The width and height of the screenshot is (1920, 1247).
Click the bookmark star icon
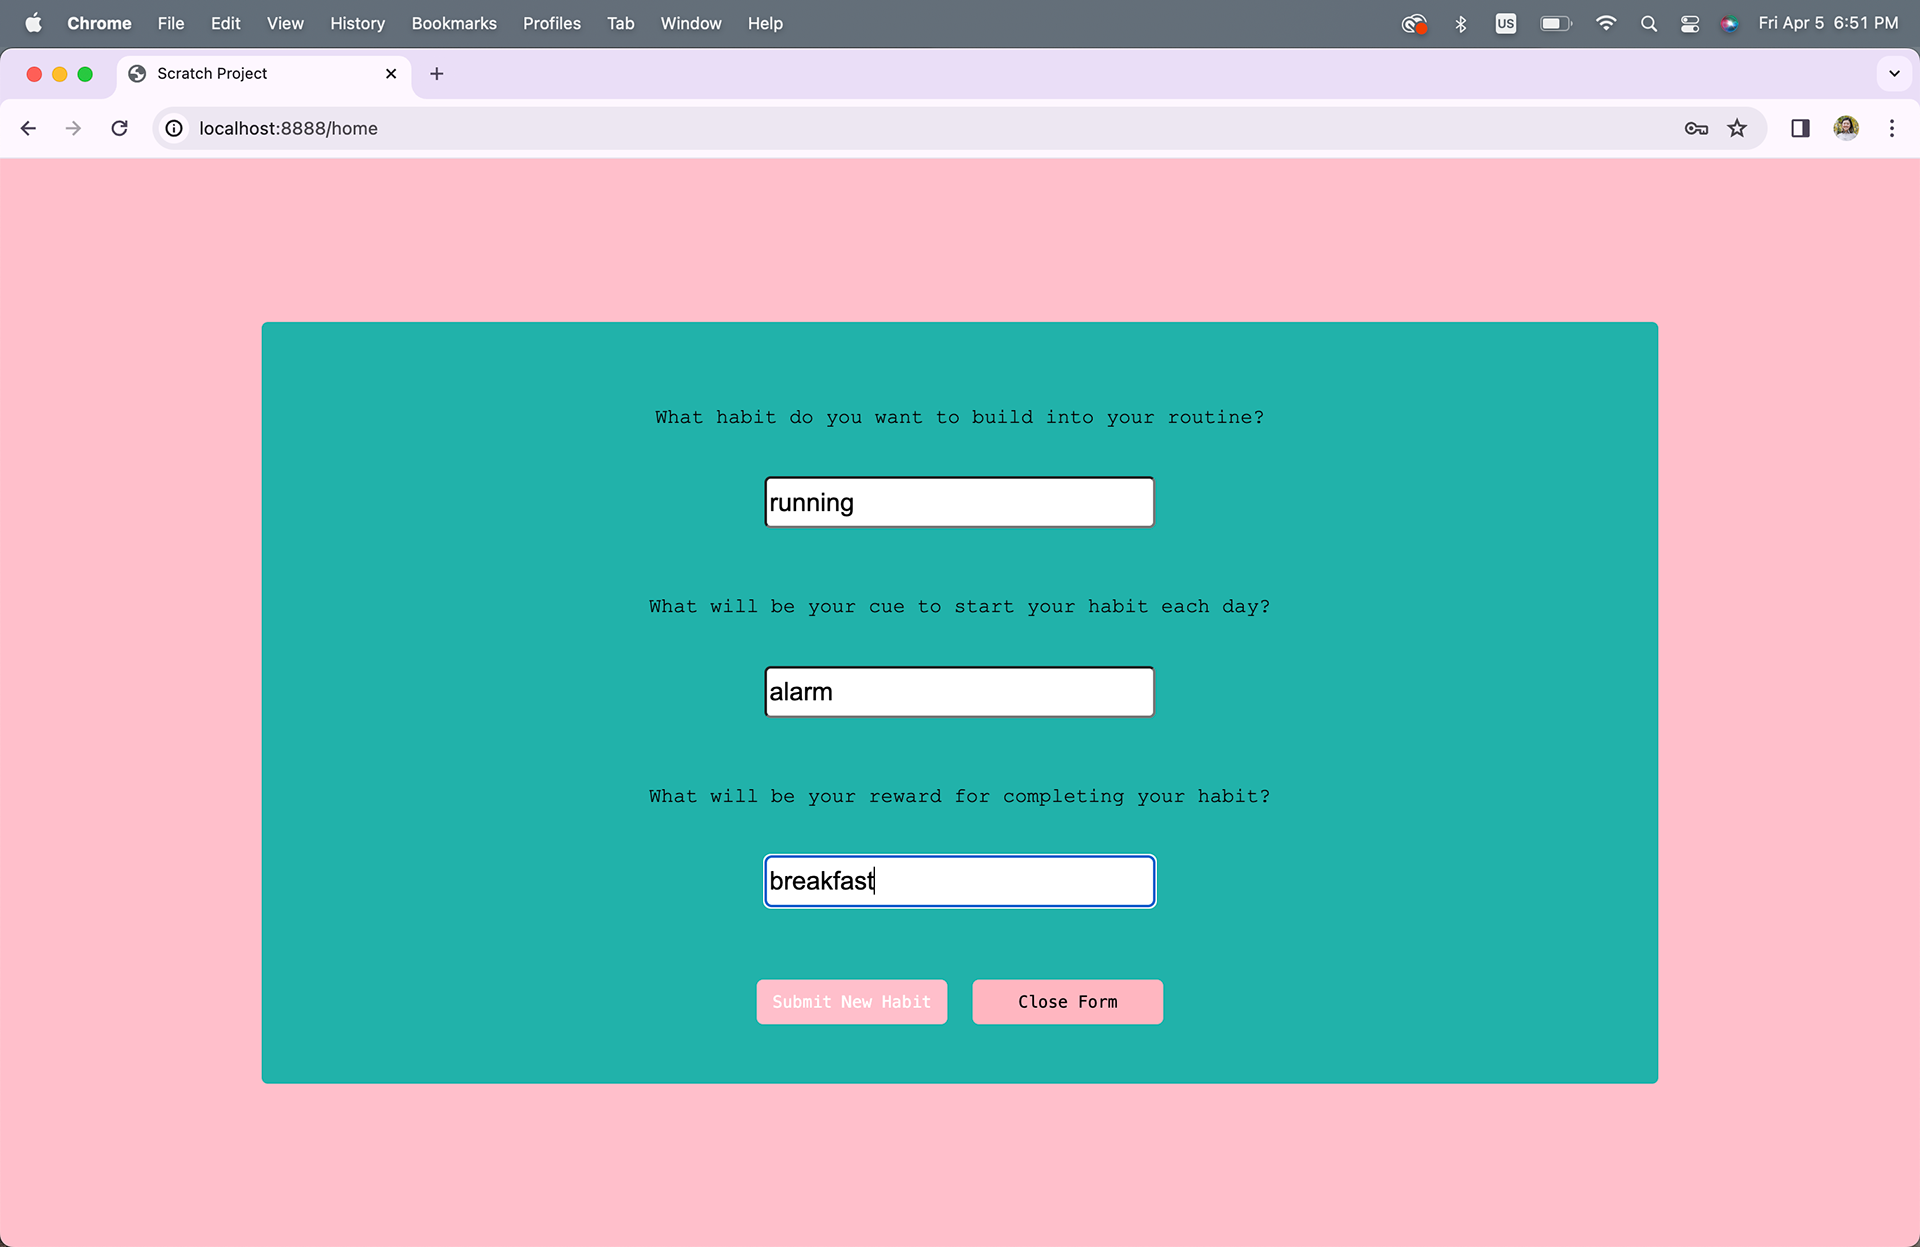1737,128
